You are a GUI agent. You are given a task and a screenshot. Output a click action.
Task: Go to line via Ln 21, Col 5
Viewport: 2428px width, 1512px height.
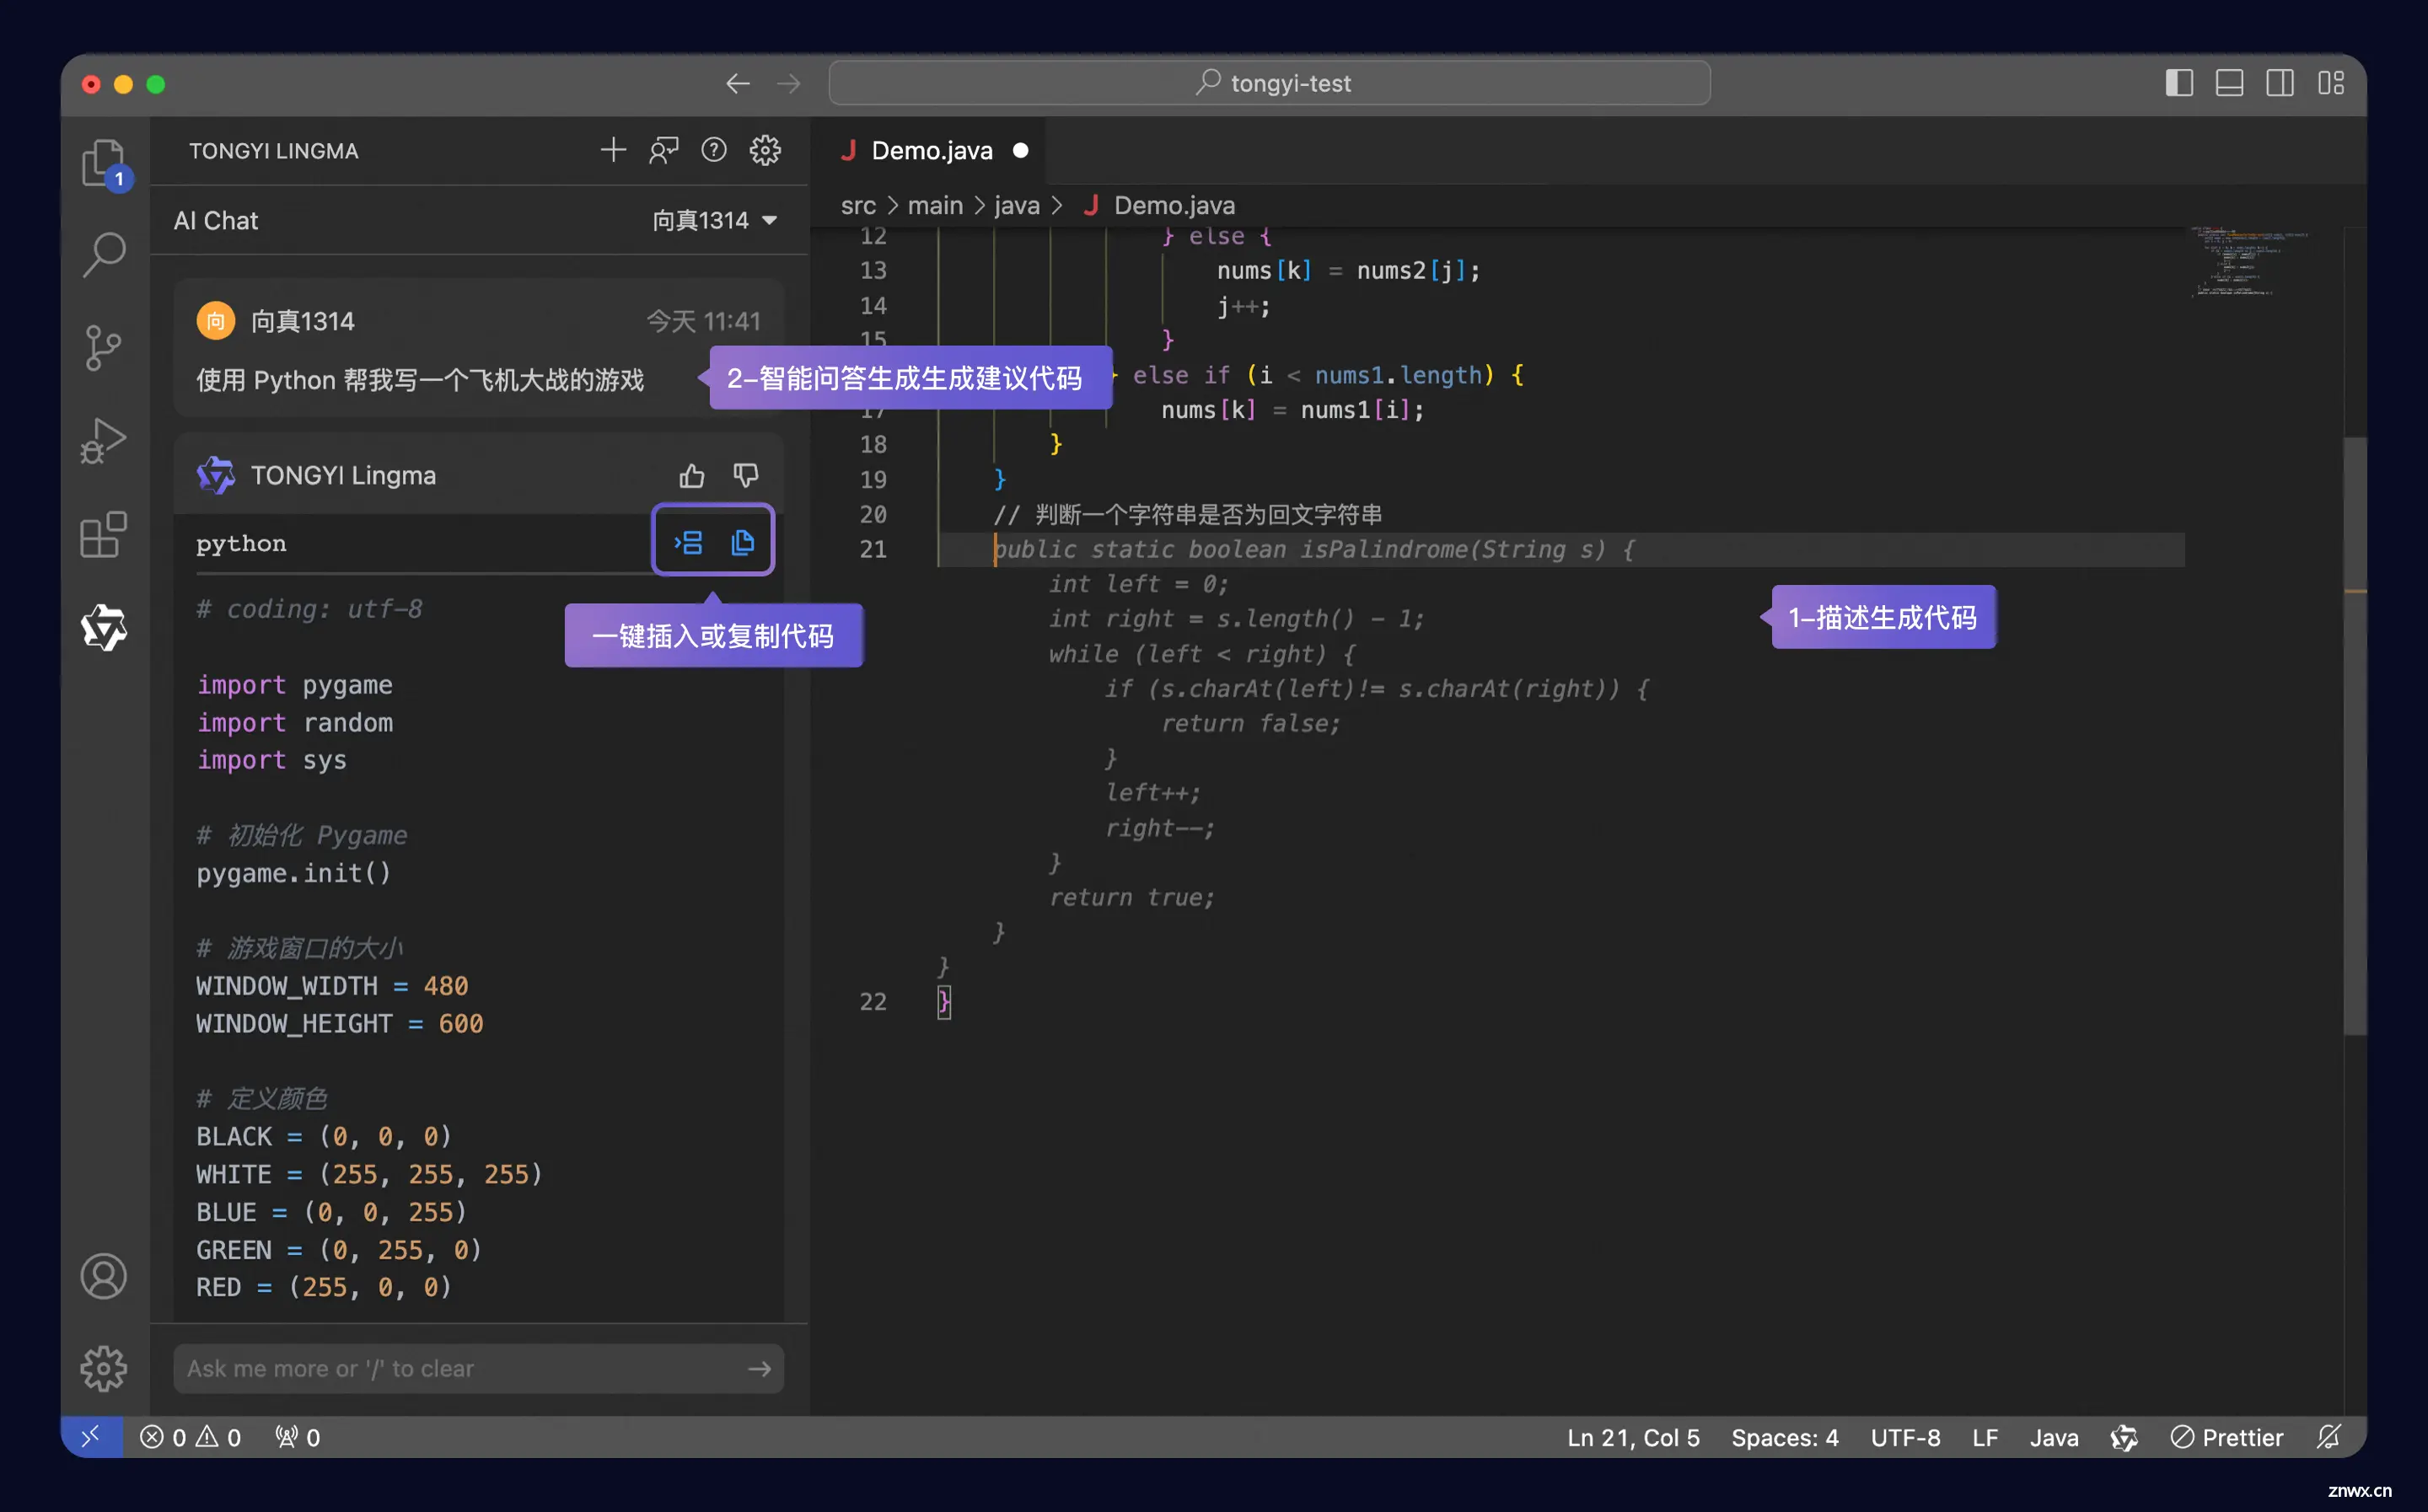(1633, 1437)
